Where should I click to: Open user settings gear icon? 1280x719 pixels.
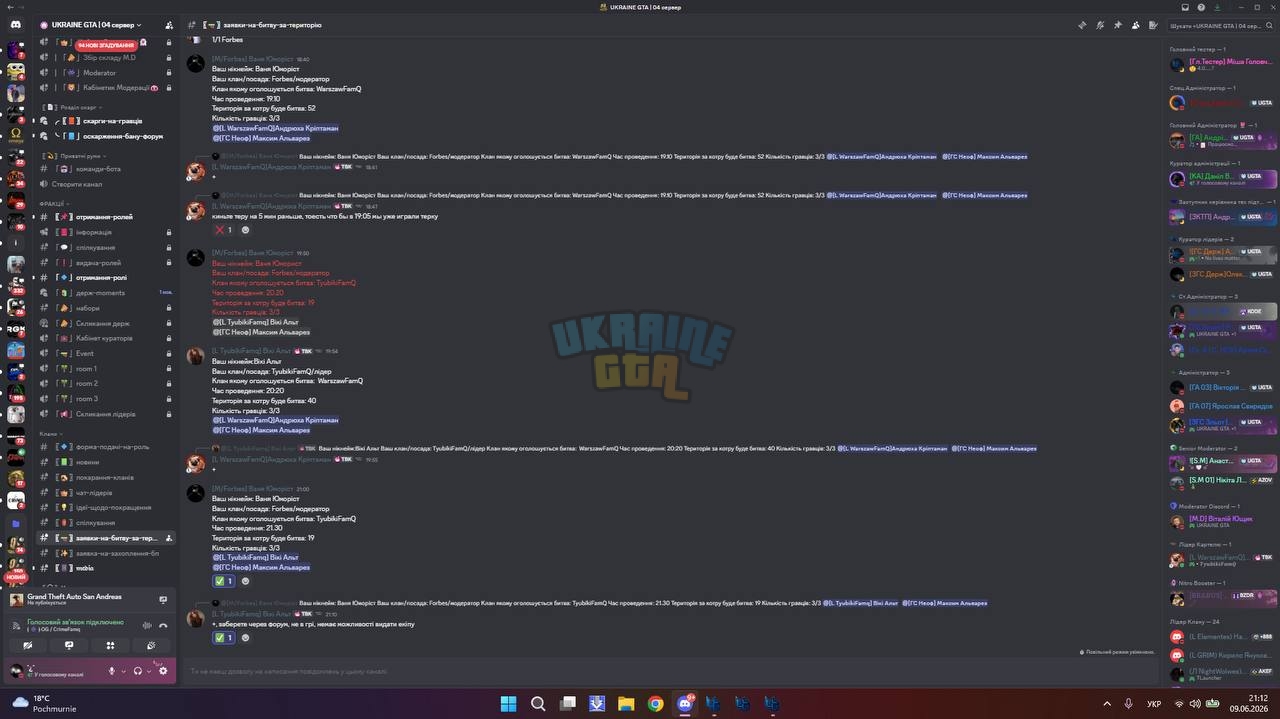click(x=163, y=671)
